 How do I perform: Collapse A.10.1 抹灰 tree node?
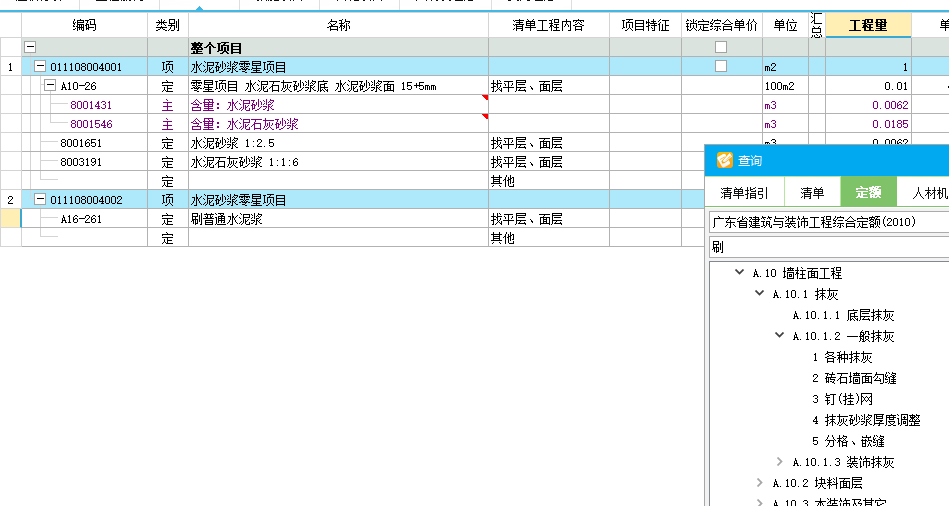[x=759, y=294]
